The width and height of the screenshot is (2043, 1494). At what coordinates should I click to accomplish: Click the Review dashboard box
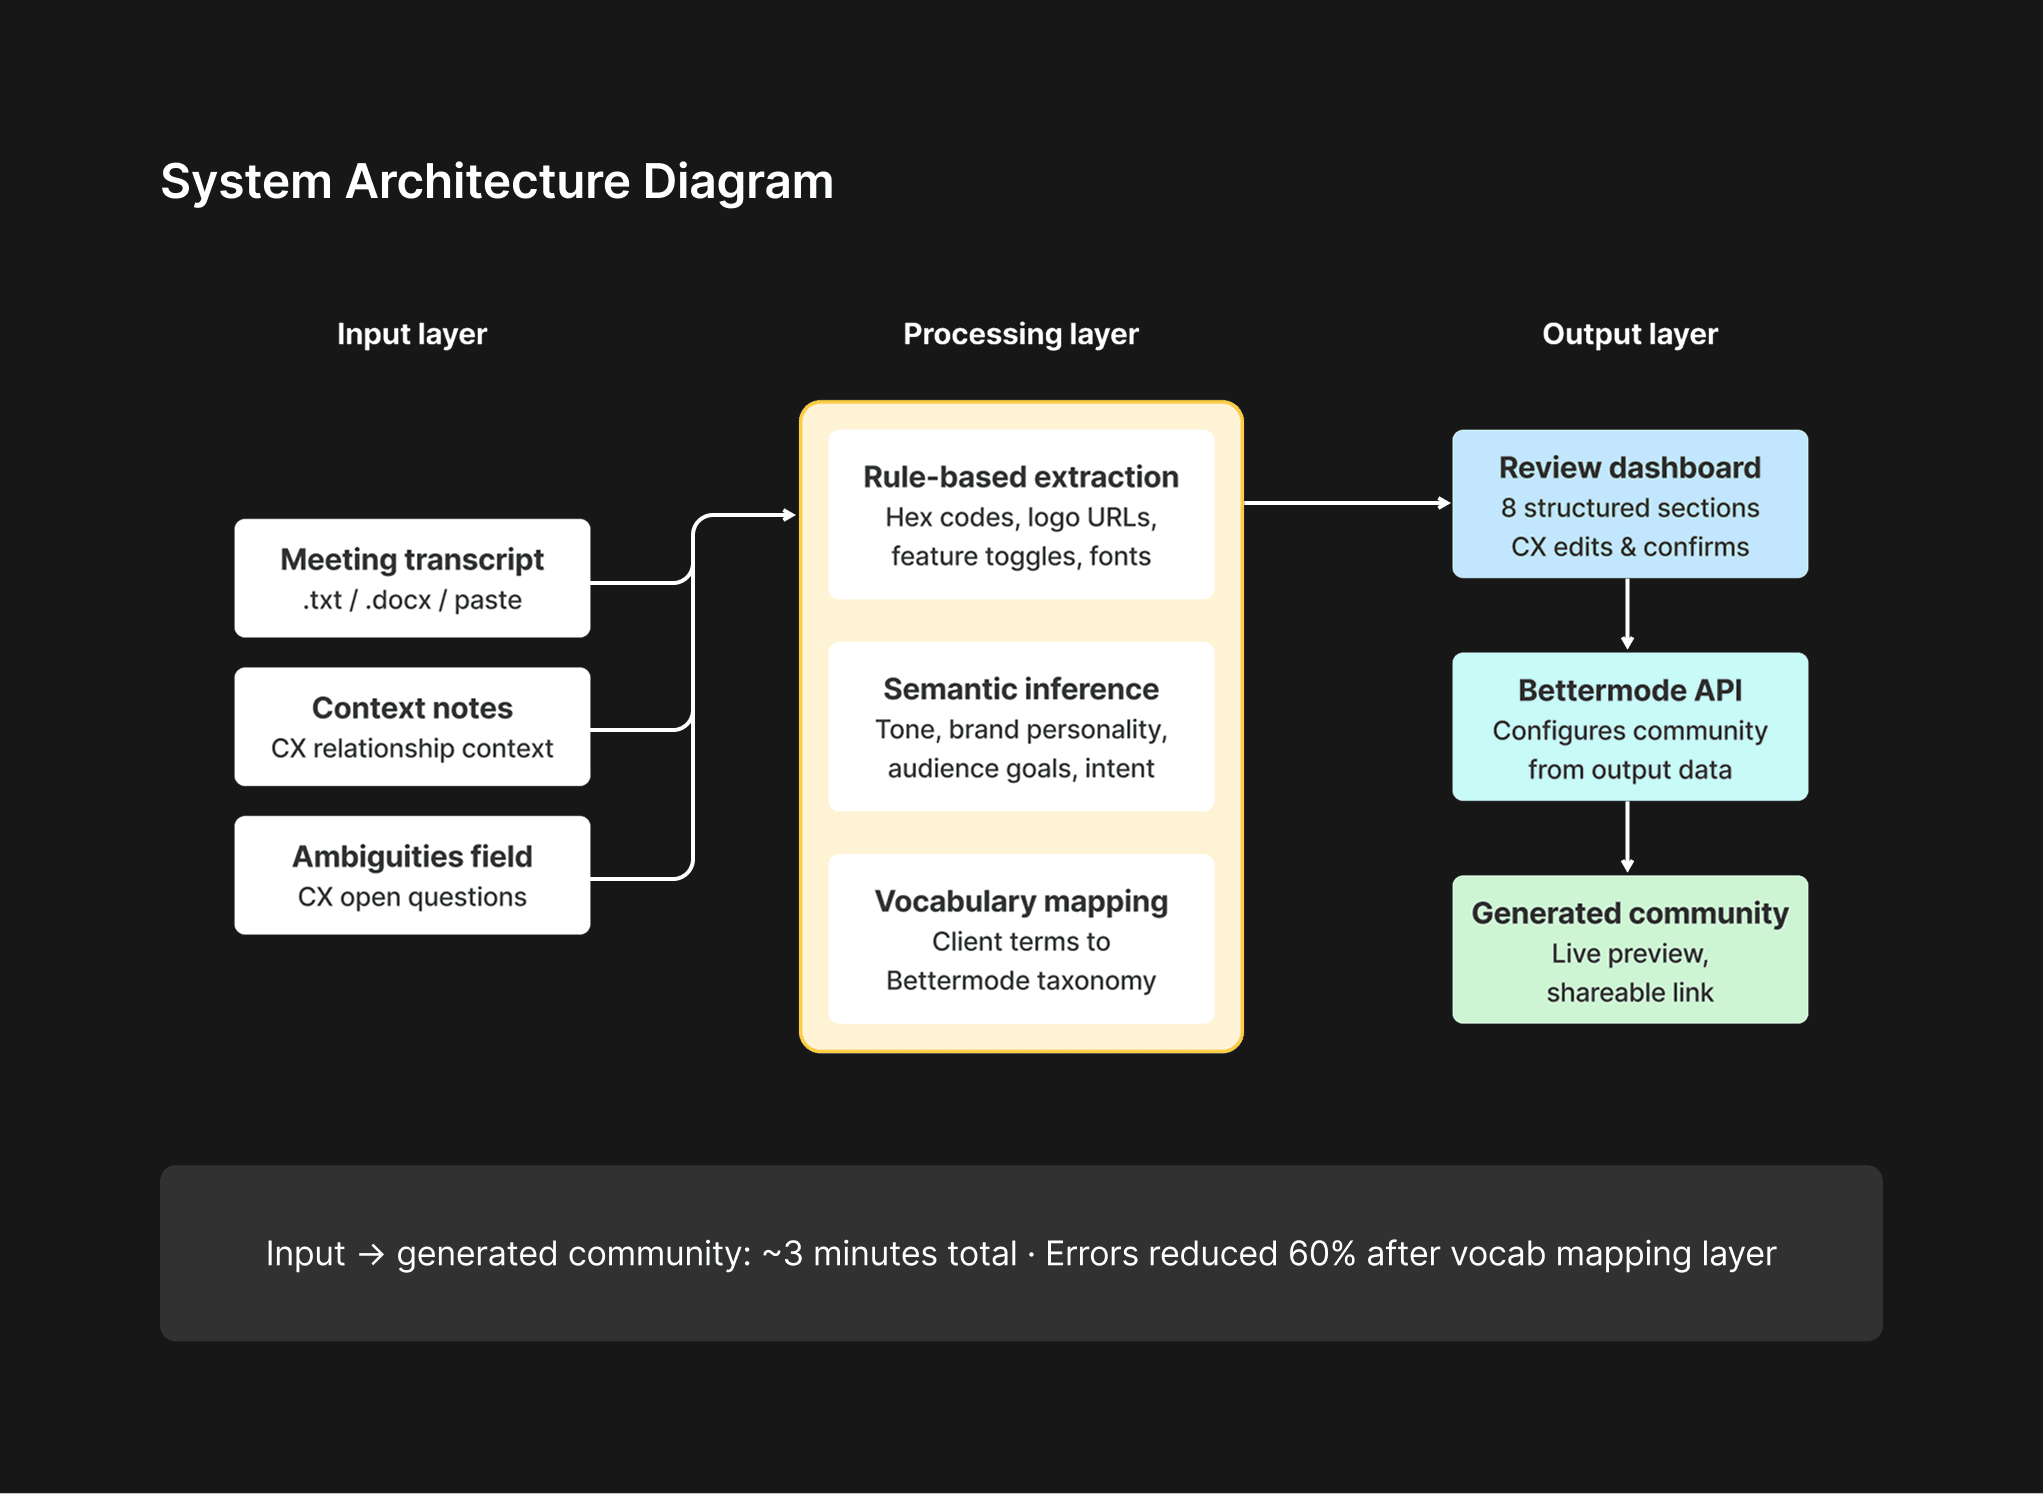pyautogui.click(x=1630, y=504)
